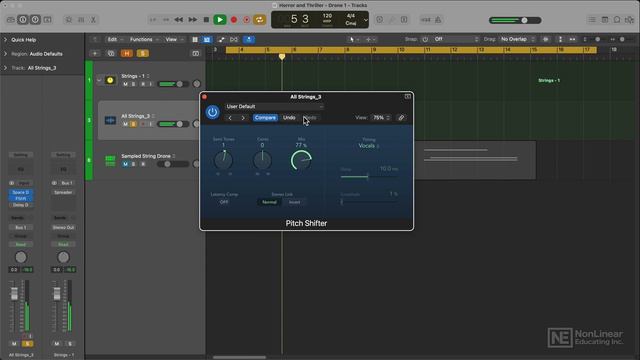This screenshot has width=640, height=360.
Task: Open the Library button in control bar
Action: [11, 20]
